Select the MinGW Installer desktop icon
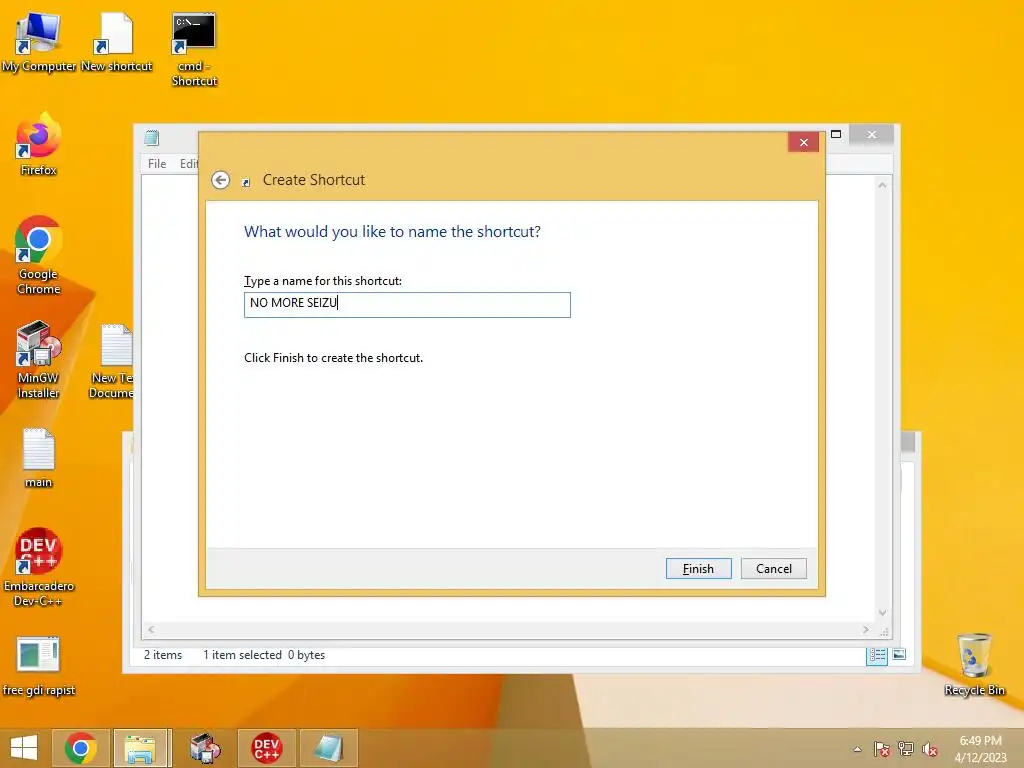1024x768 pixels. coord(39,360)
